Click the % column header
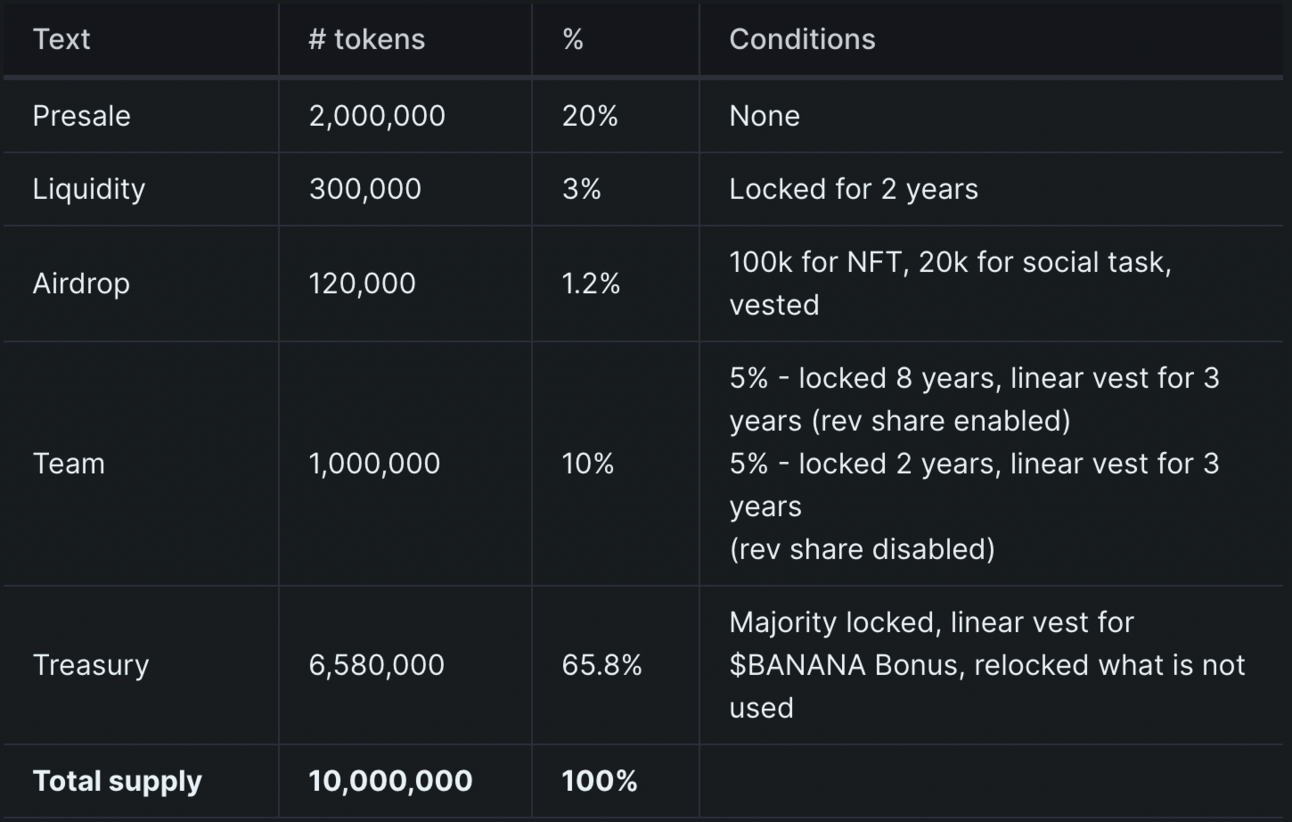The height and width of the screenshot is (822, 1292). coord(573,39)
